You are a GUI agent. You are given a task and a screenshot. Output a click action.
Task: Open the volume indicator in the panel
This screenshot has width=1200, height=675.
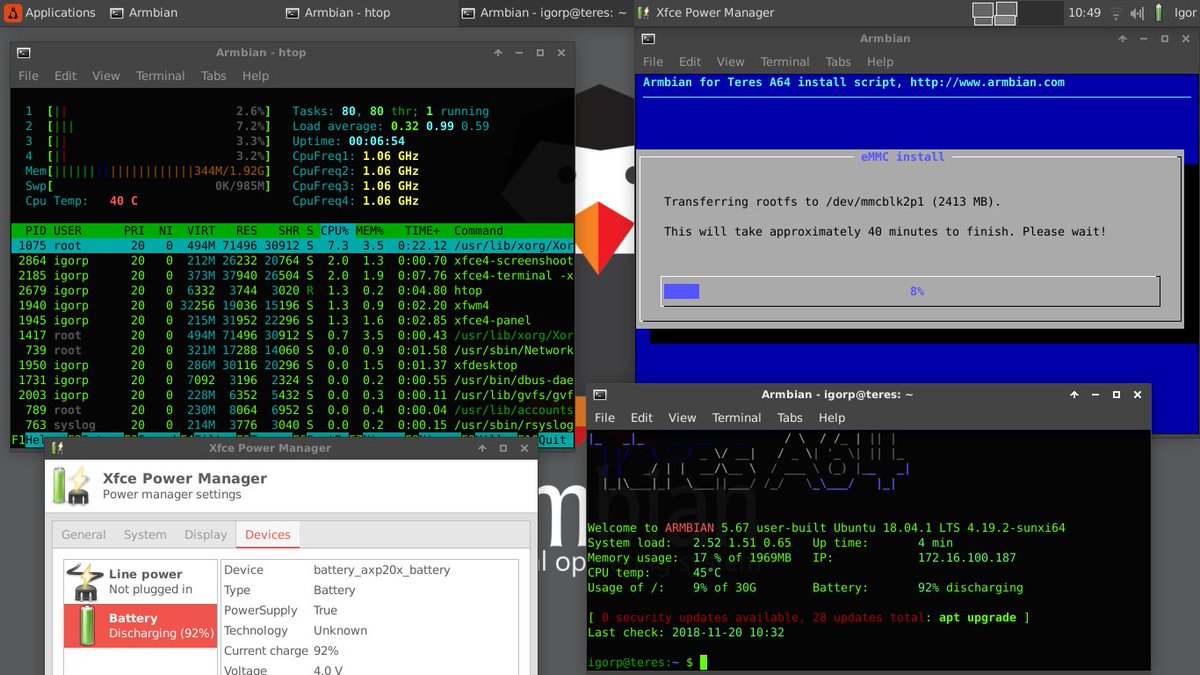1137,13
